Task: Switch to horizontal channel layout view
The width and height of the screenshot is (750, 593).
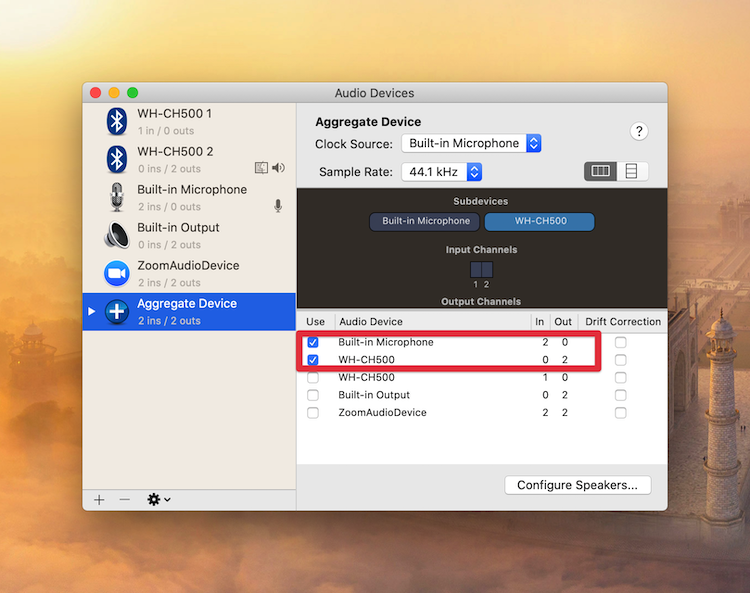Action: 600,171
